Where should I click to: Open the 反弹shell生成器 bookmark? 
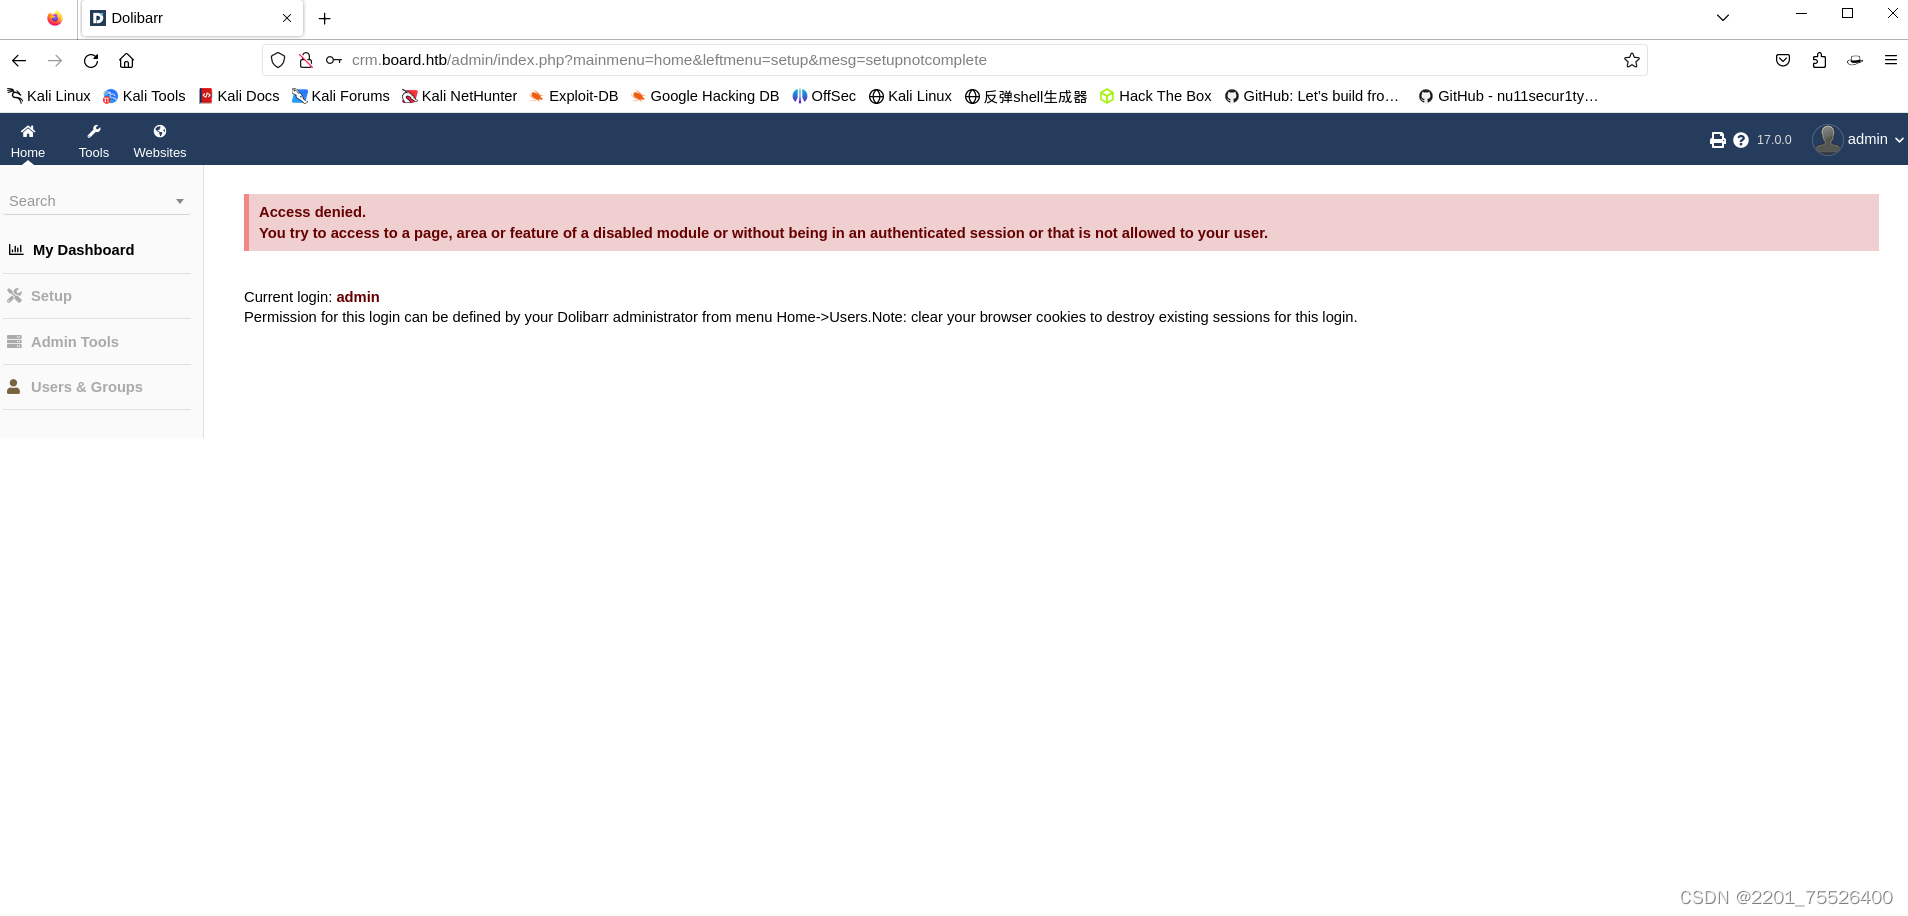[x=1025, y=96]
